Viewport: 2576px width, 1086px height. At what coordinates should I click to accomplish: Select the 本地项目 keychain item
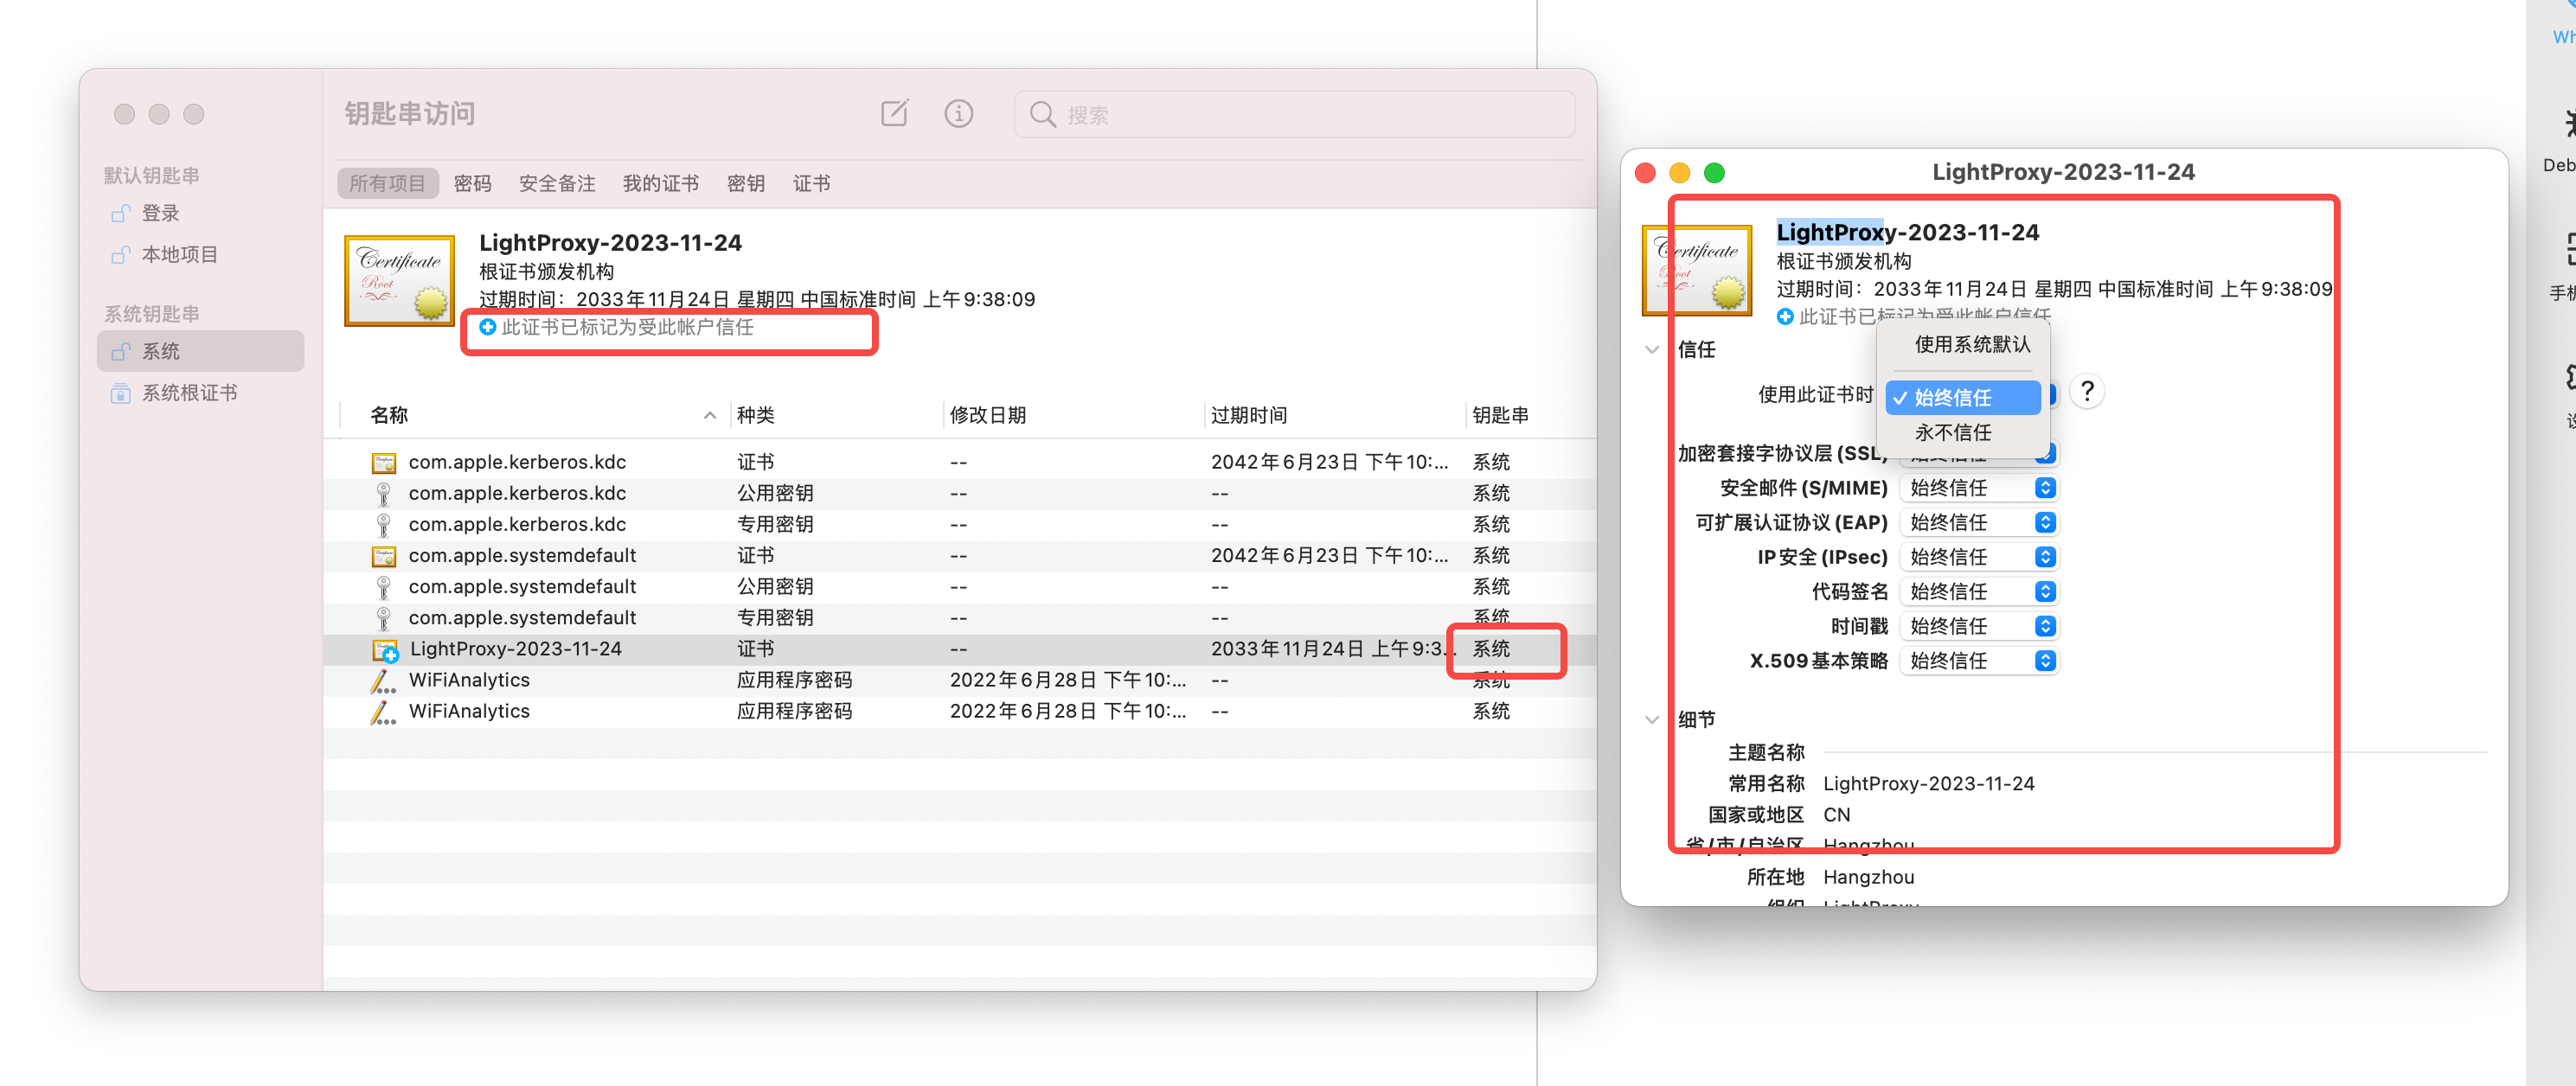tap(179, 255)
